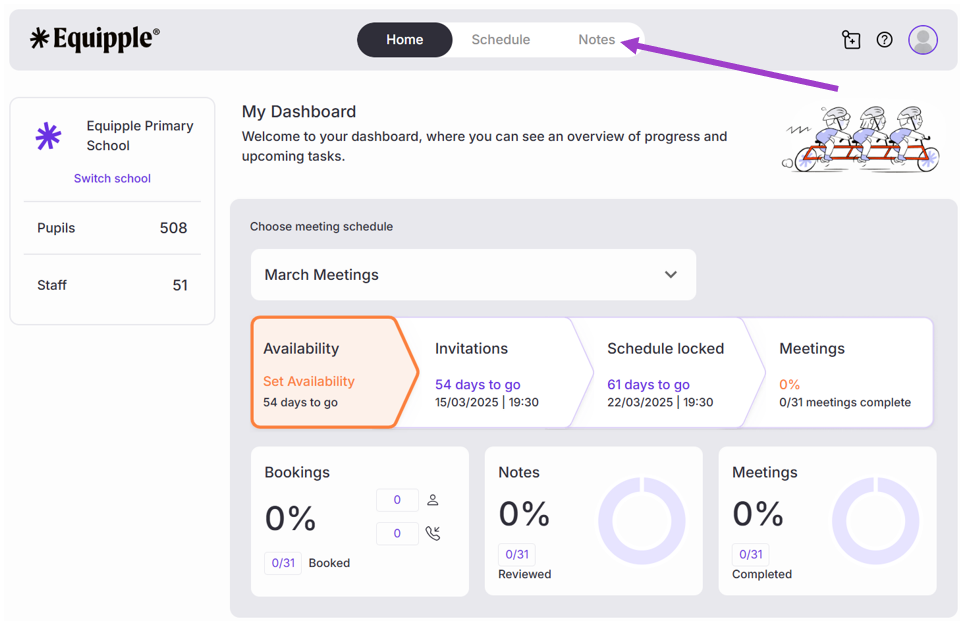960x628 pixels.
Task: Click the 0/31 Booked count badge
Action: 283,563
